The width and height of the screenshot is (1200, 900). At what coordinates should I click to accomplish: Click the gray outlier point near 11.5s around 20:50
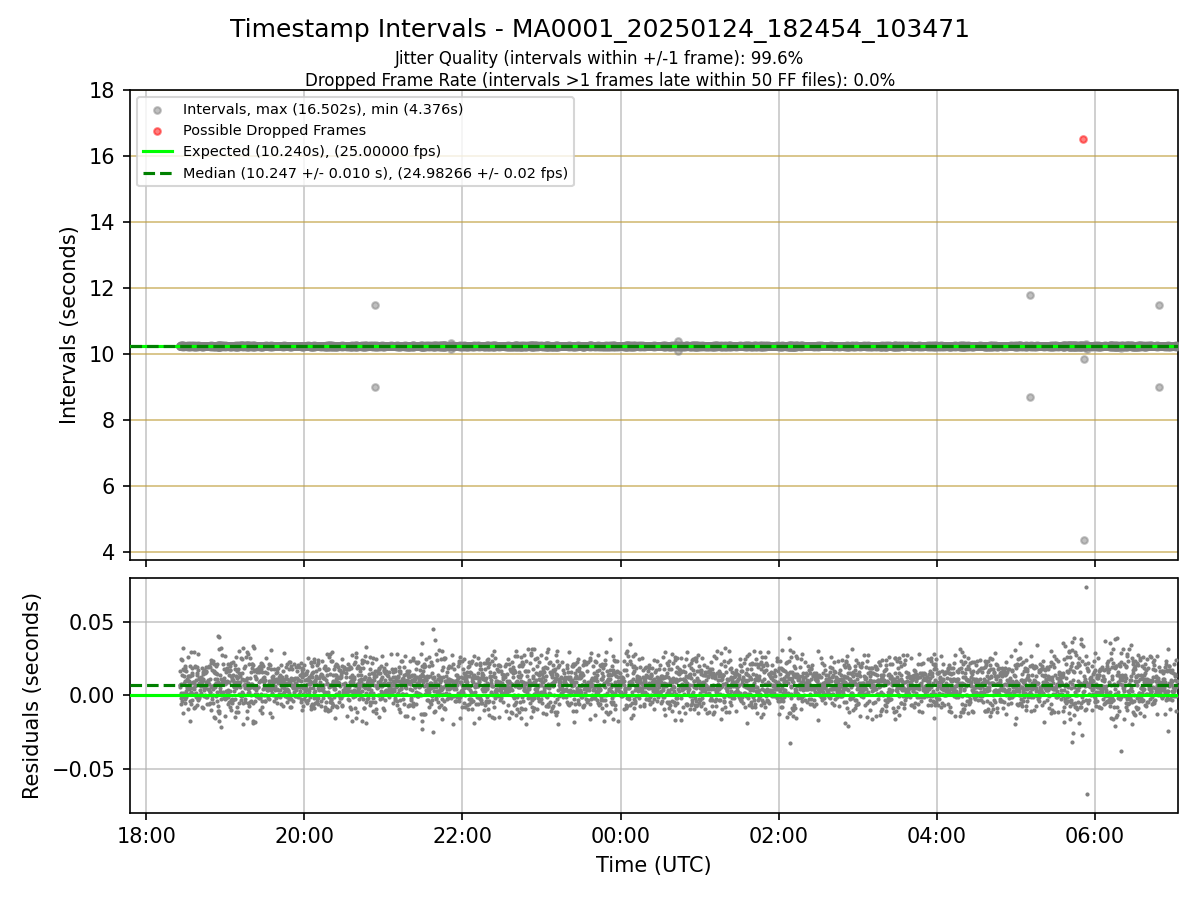[x=375, y=305]
